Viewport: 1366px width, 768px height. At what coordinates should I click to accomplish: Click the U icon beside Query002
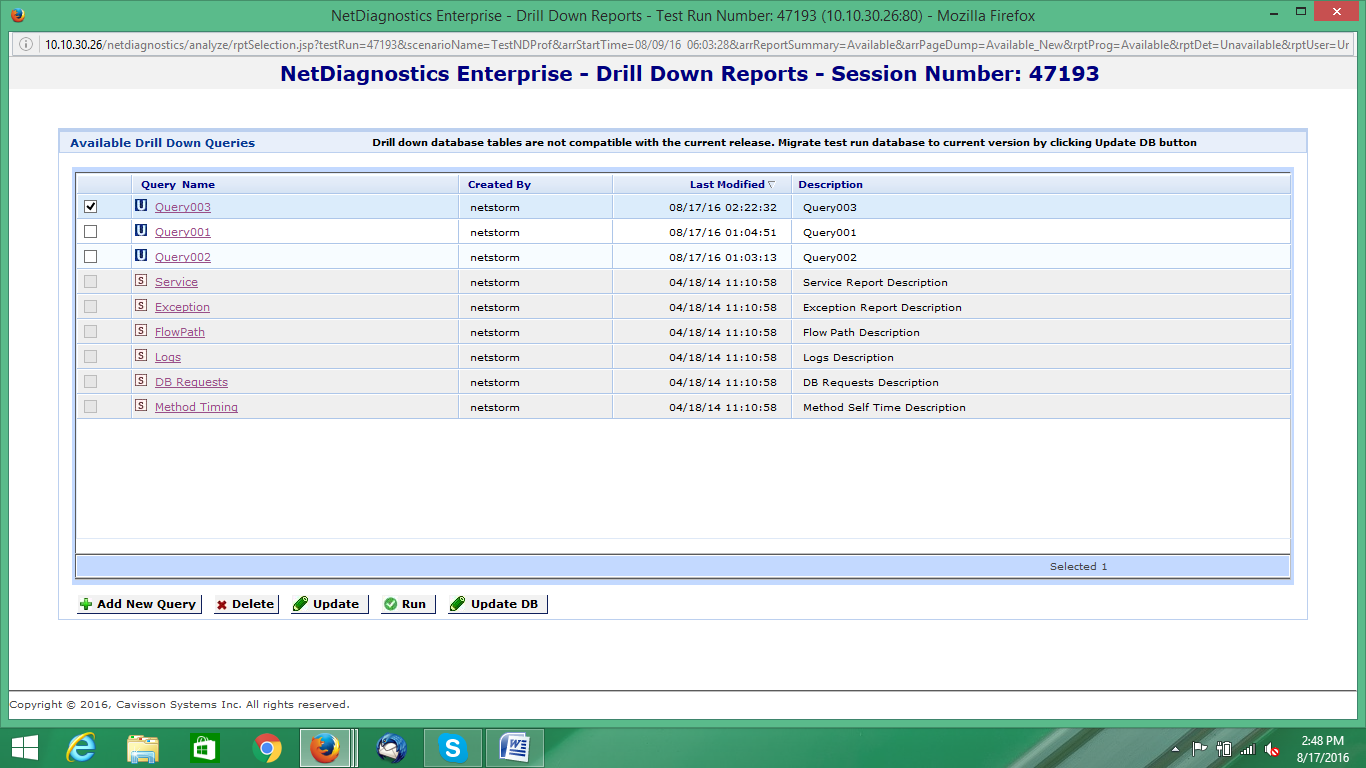pyautogui.click(x=141, y=256)
